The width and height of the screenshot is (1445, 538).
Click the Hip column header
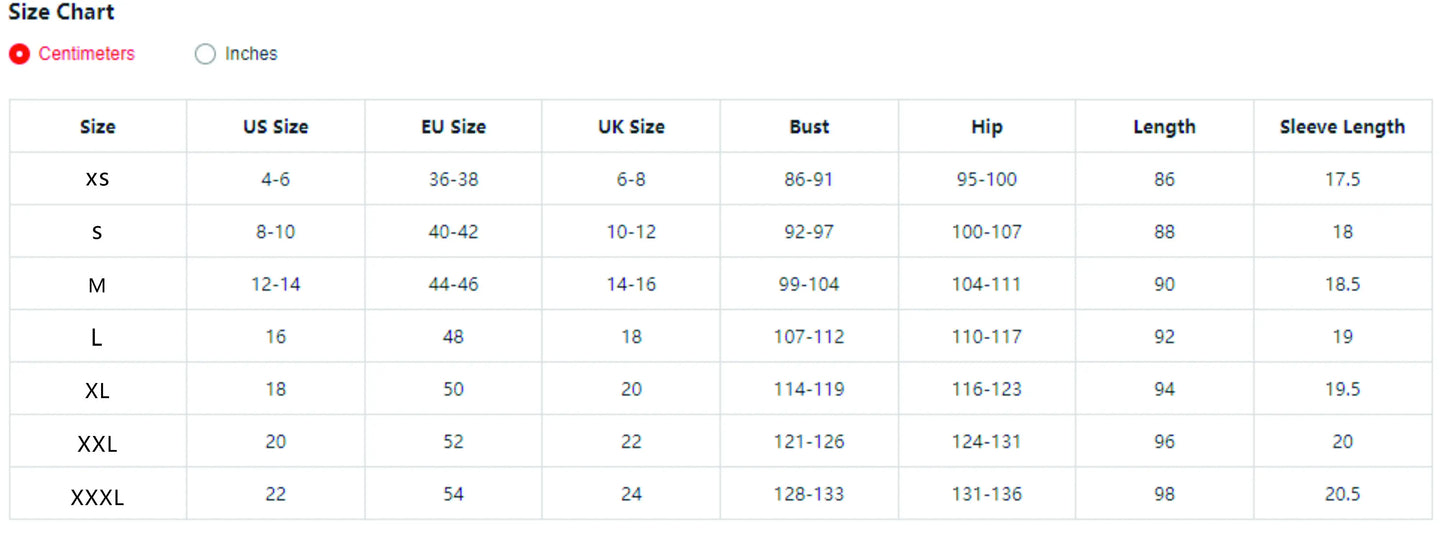click(x=986, y=127)
